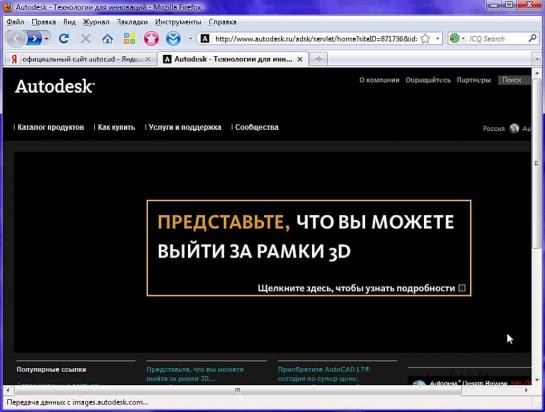Click the Россия country selector
Screen dimensions: 545x412
tap(494, 129)
